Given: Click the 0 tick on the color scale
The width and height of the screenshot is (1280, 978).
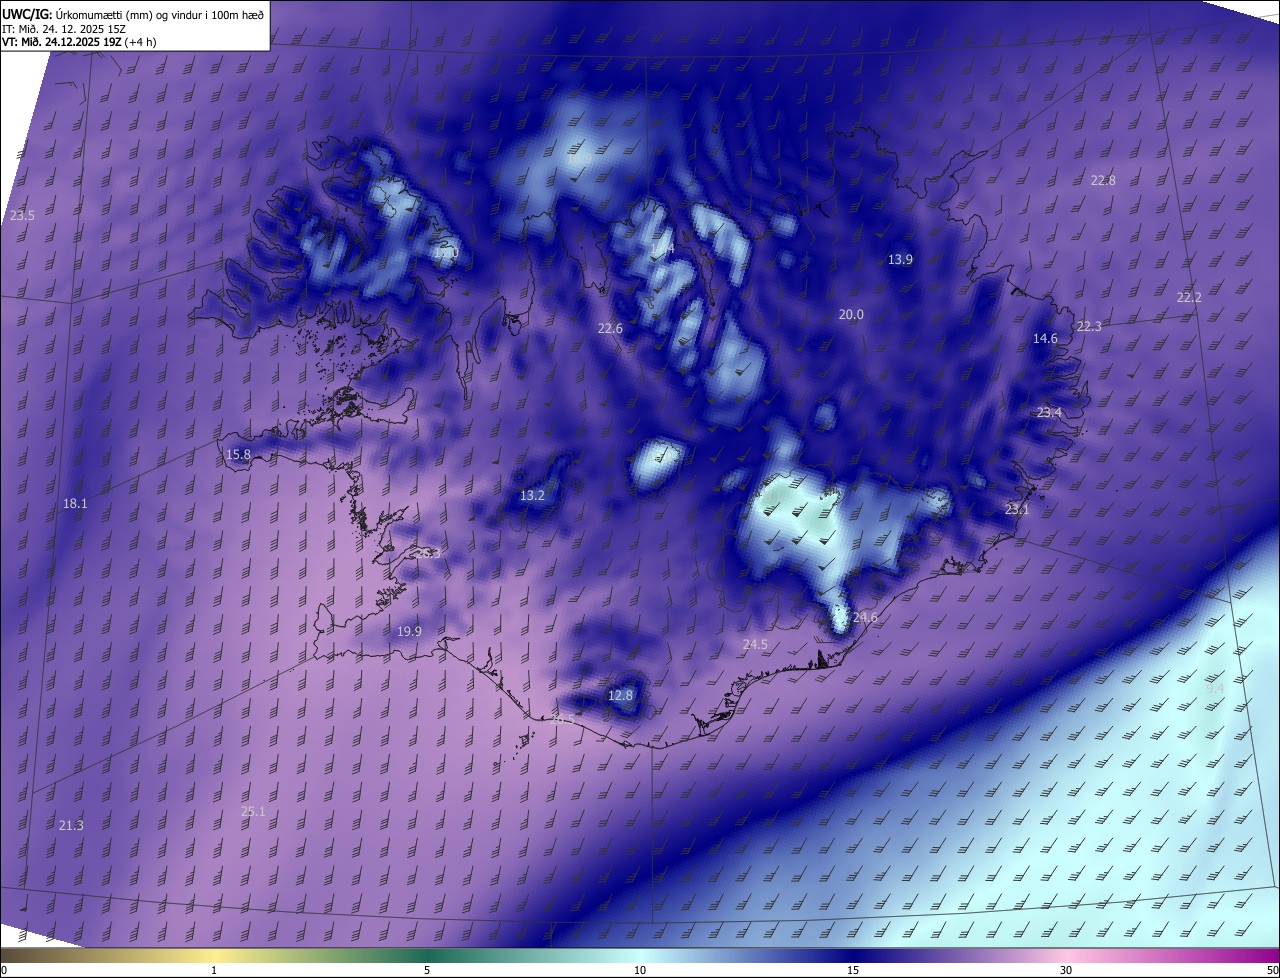Looking at the screenshot, I should 4,971.
